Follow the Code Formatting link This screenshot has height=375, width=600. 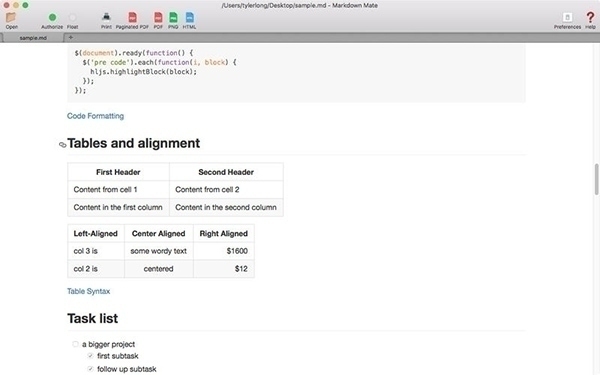[x=95, y=116]
